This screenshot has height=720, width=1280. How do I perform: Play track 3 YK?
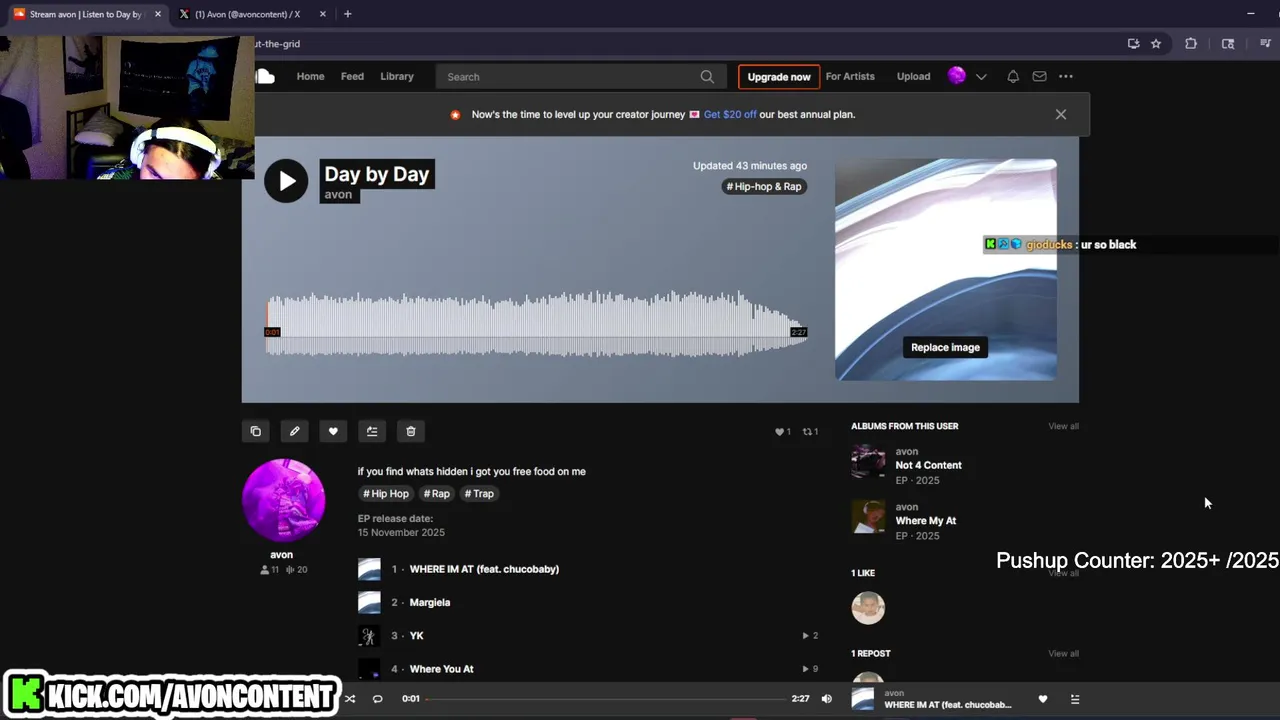(x=416, y=635)
